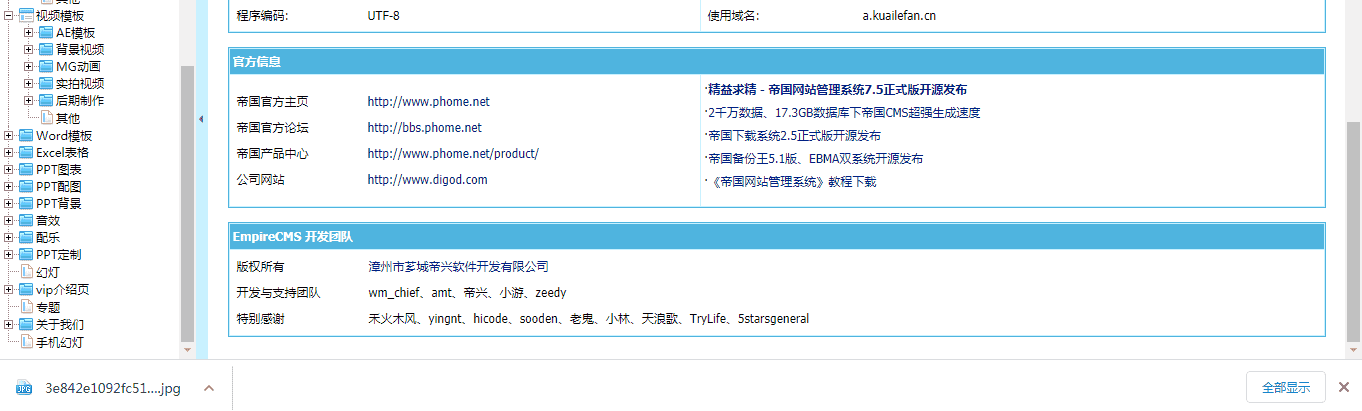The image size is (1362, 411).
Task: Select the 专题 tree label
Action: (48, 307)
